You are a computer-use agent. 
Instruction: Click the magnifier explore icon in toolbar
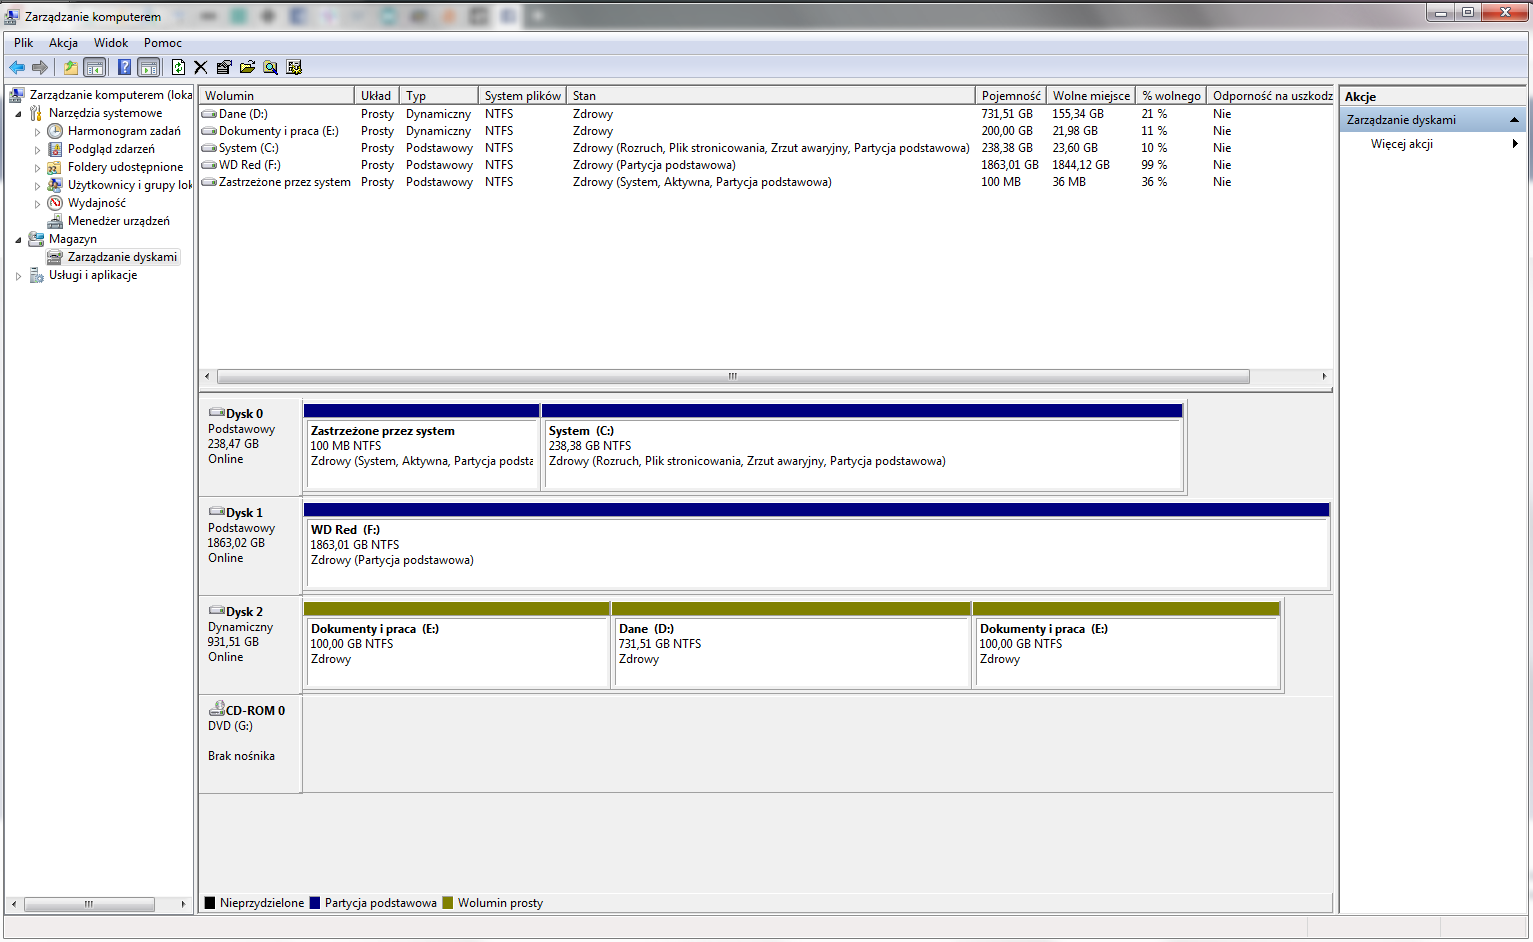271,67
